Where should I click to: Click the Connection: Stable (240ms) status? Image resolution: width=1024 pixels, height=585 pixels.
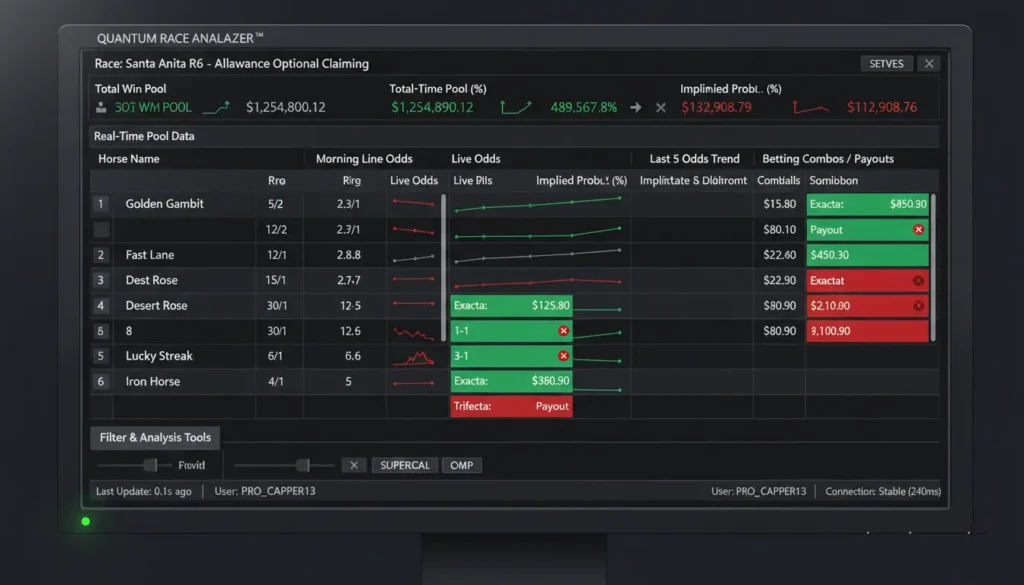(x=883, y=492)
